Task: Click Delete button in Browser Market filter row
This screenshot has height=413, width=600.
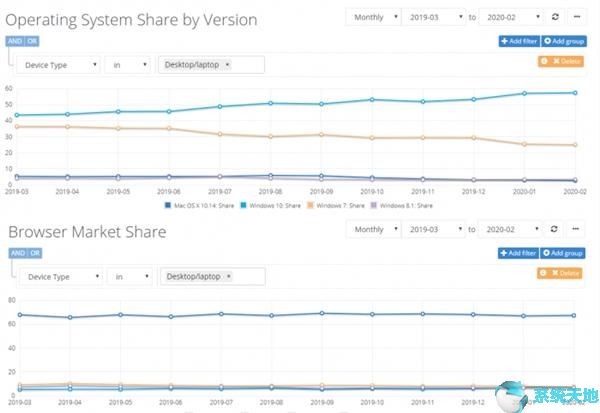Action: pyautogui.click(x=559, y=273)
